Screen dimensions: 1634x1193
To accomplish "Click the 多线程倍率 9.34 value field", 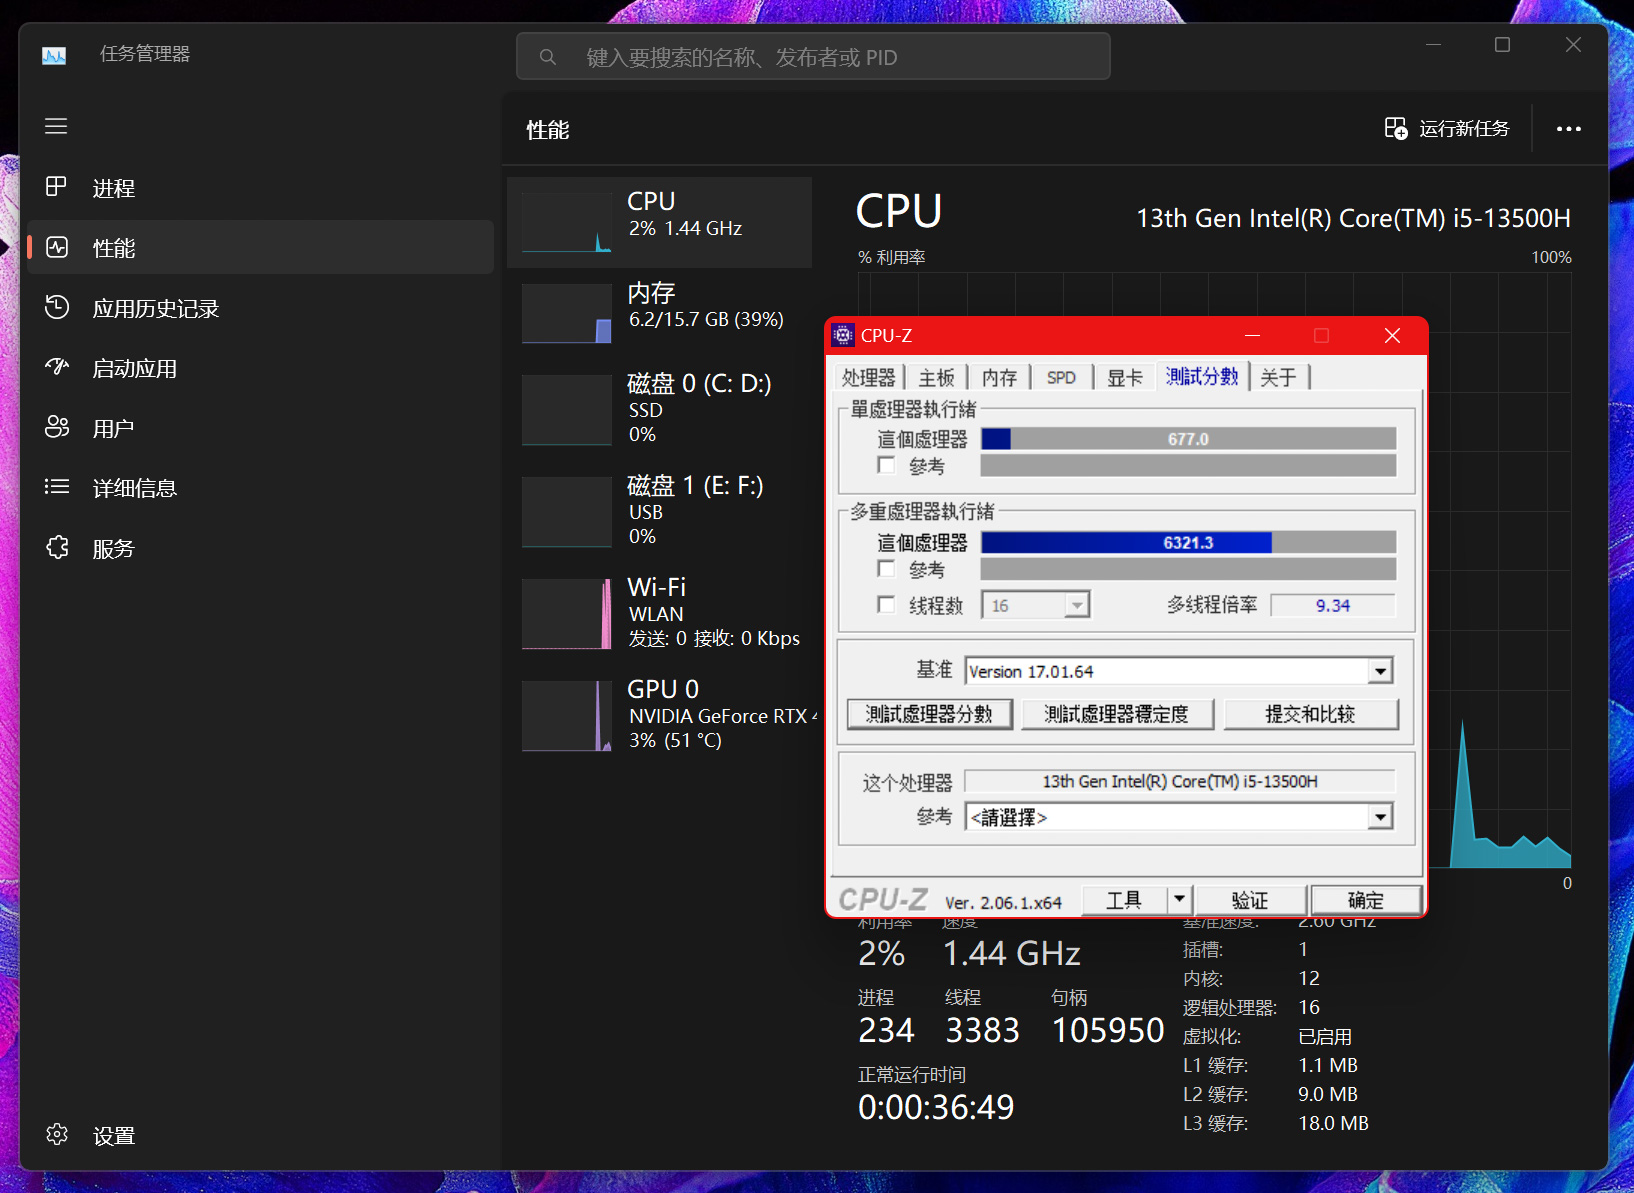I will (1333, 605).
